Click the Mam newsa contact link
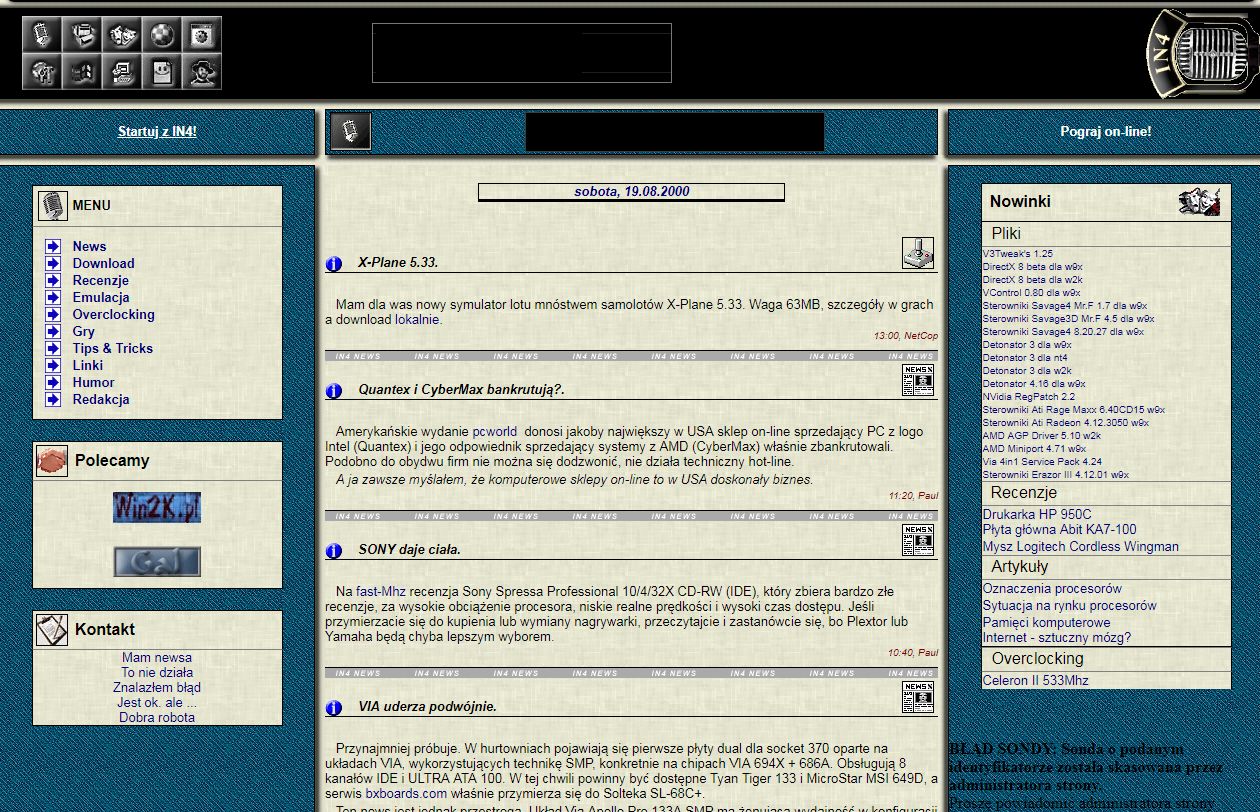 tap(157, 658)
